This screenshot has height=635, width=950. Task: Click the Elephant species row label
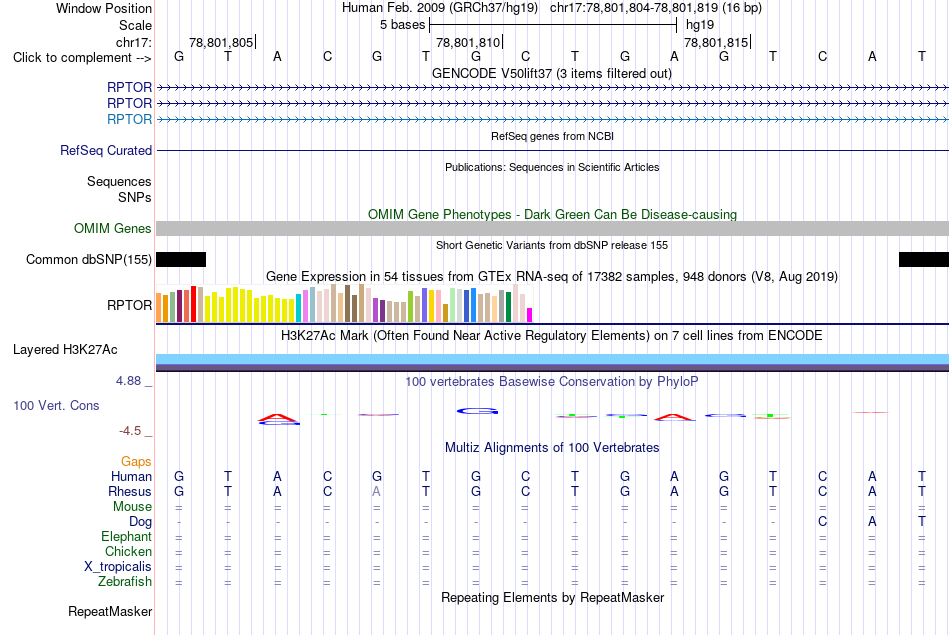(126, 537)
